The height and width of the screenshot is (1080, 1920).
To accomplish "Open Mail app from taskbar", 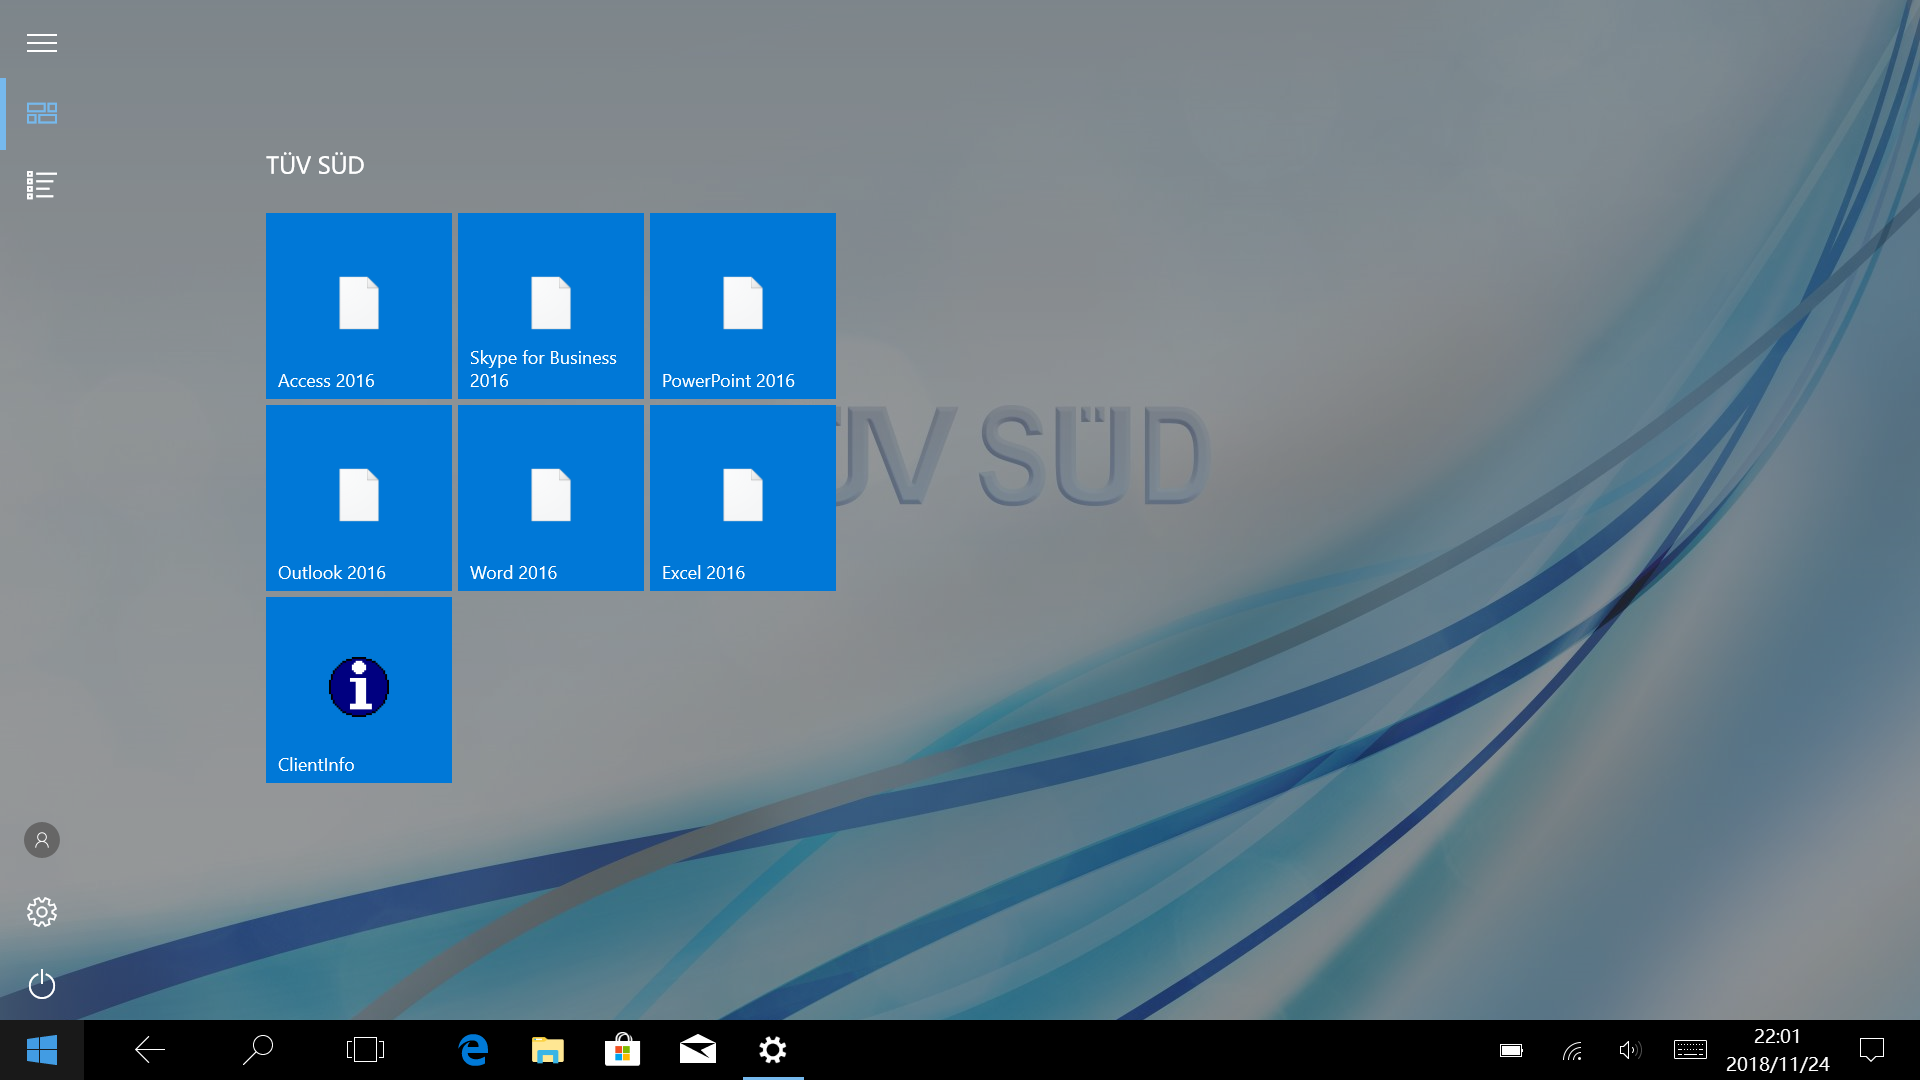I will click(698, 1050).
